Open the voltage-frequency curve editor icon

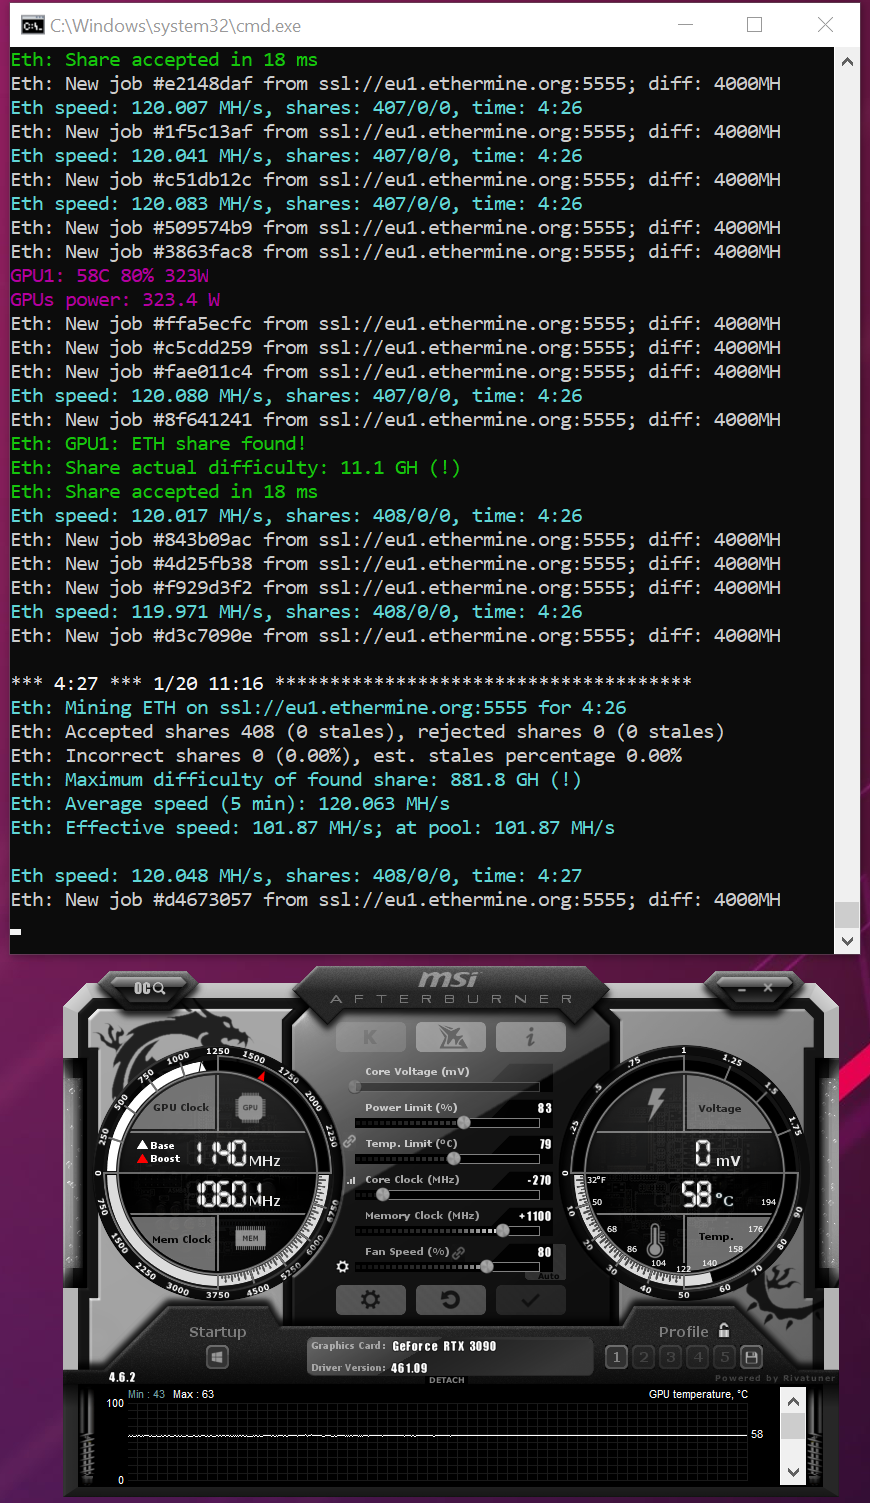[x=351, y=1180]
